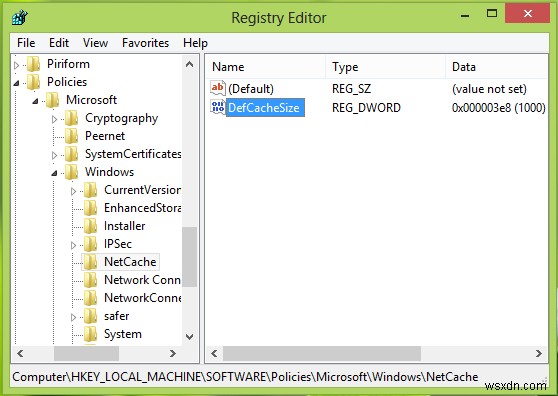The height and width of the screenshot is (396, 558).
Task: Open the View menu
Action: [x=95, y=43]
